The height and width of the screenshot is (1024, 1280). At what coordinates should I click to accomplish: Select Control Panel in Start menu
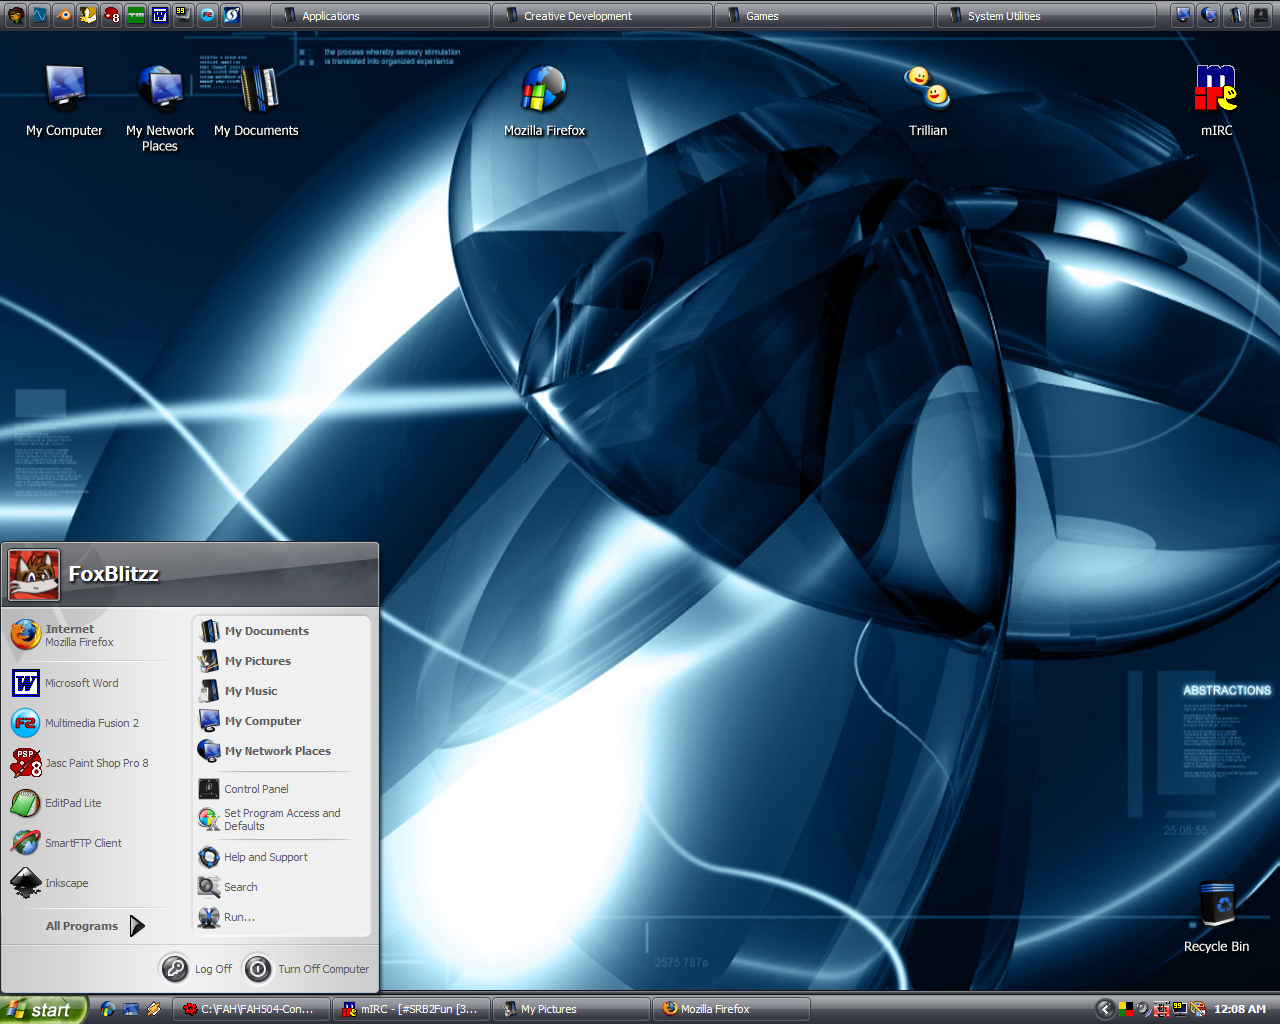point(256,789)
